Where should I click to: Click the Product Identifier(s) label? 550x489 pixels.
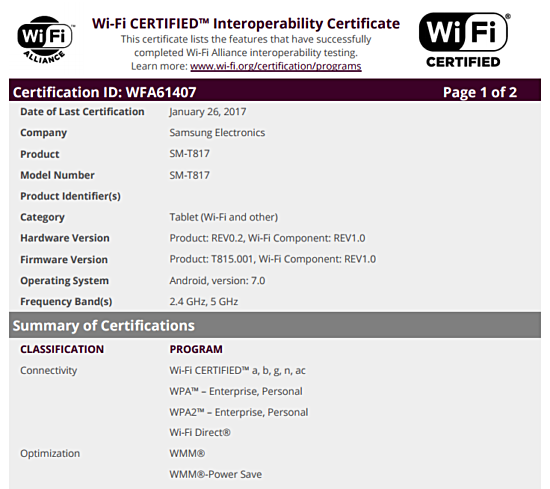click(71, 196)
